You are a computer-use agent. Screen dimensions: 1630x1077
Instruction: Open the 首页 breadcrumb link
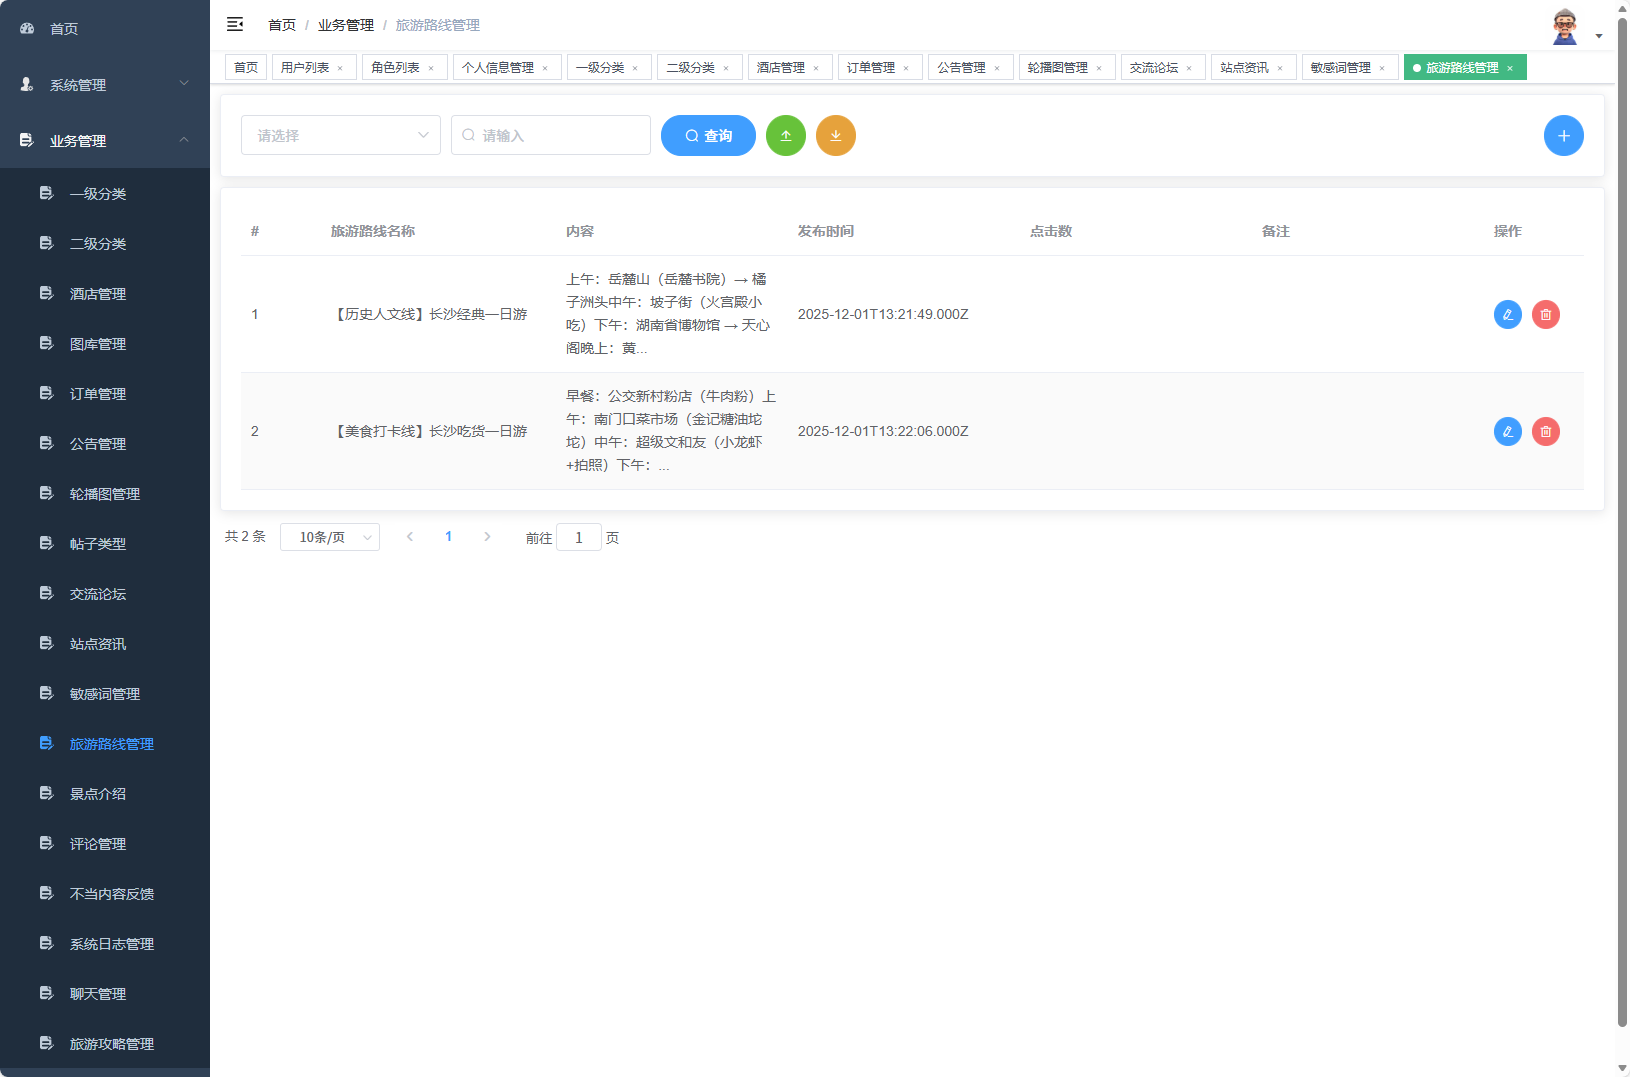click(x=281, y=24)
